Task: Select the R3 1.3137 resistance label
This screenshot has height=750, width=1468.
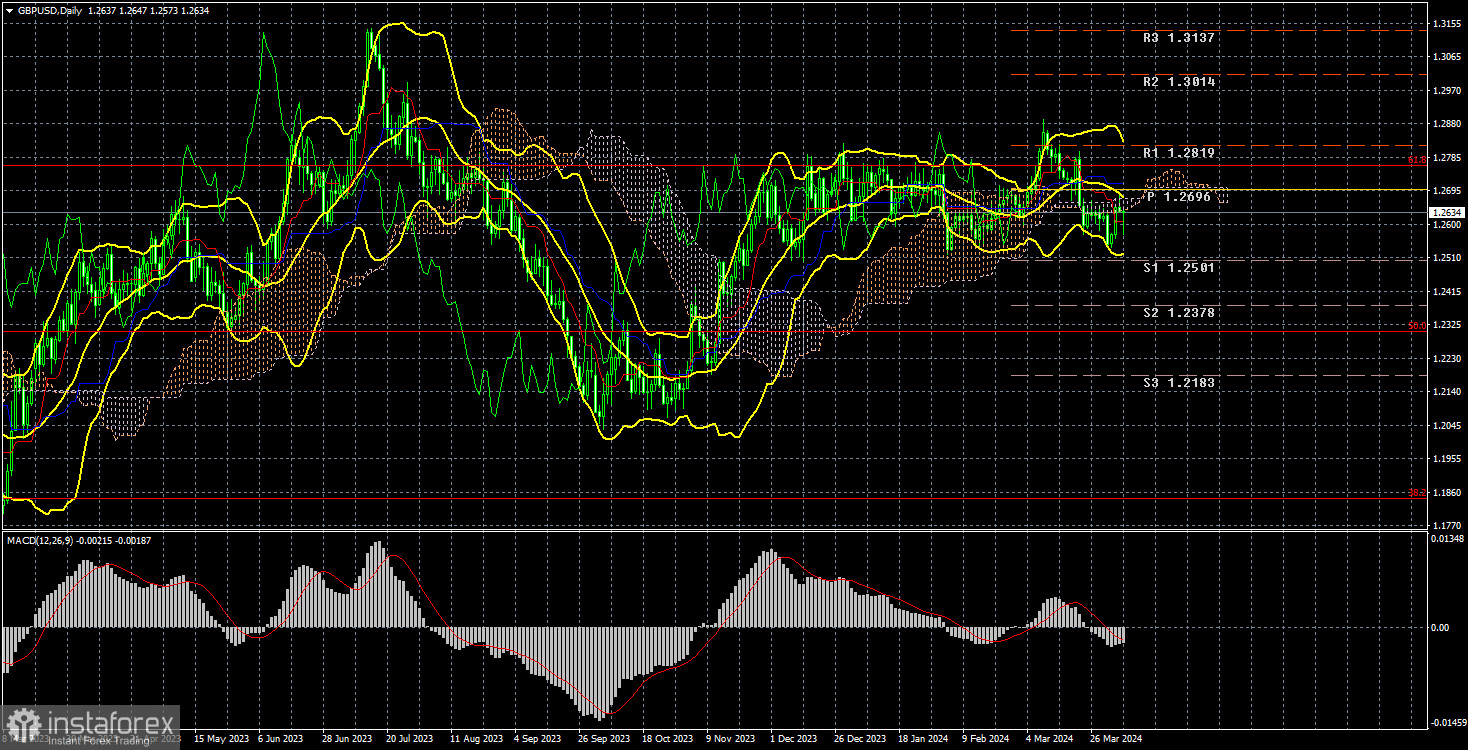Action: tap(1180, 38)
